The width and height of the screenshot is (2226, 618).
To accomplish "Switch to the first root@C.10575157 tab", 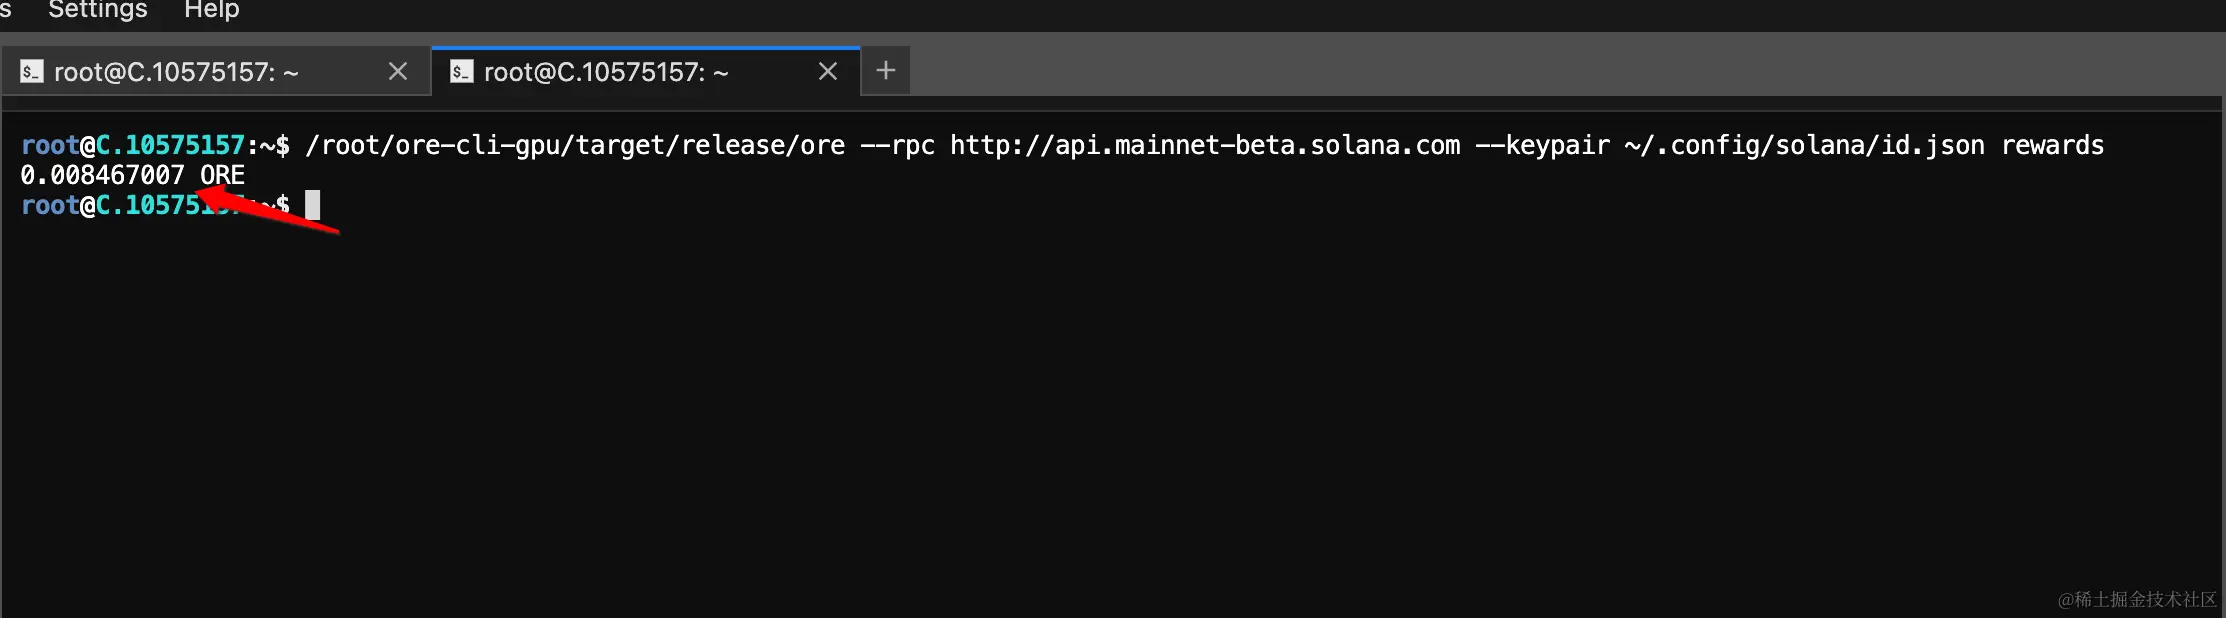I will [176, 72].
